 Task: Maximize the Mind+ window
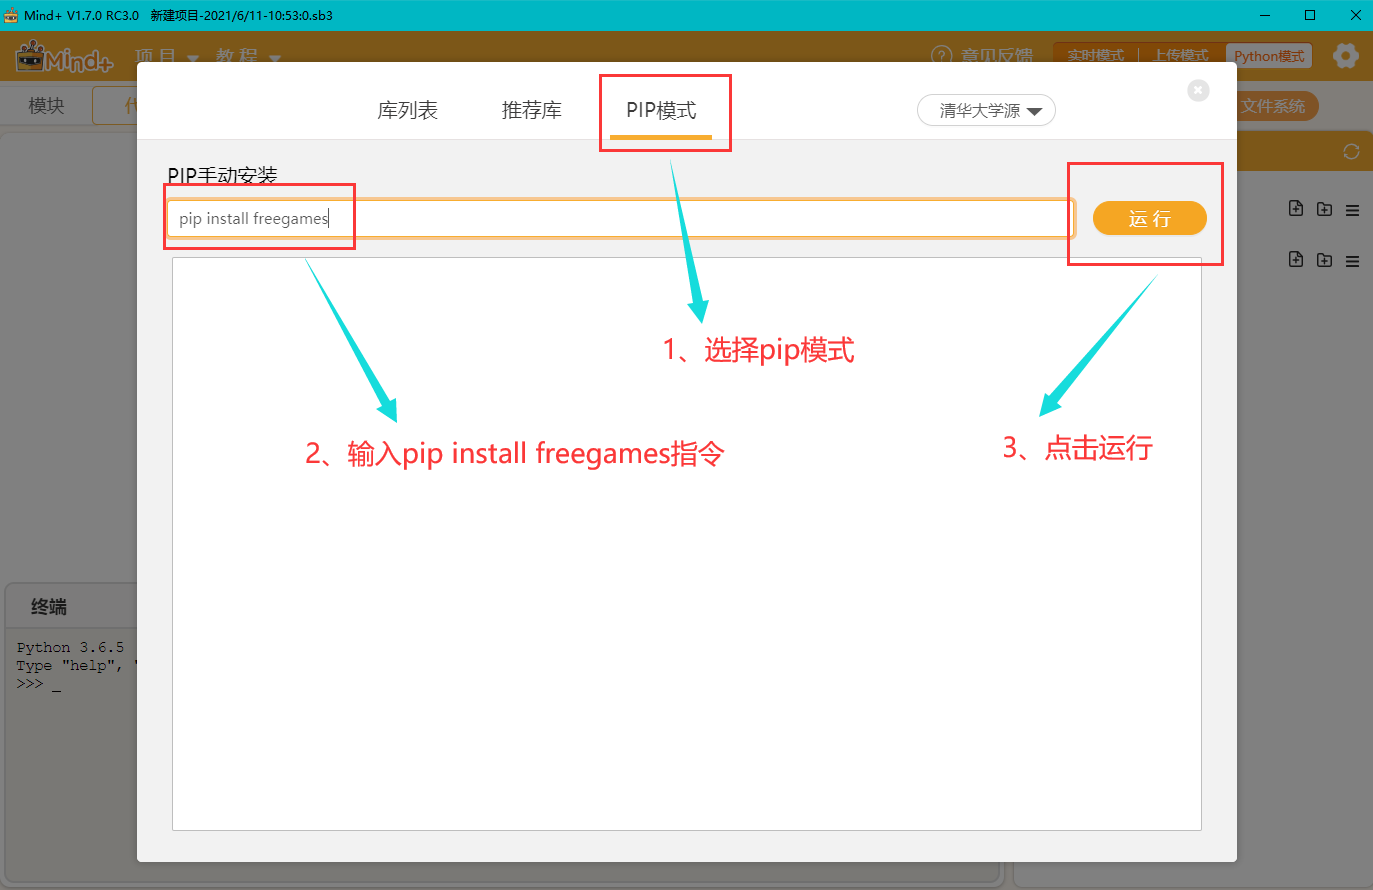coord(1310,15)
